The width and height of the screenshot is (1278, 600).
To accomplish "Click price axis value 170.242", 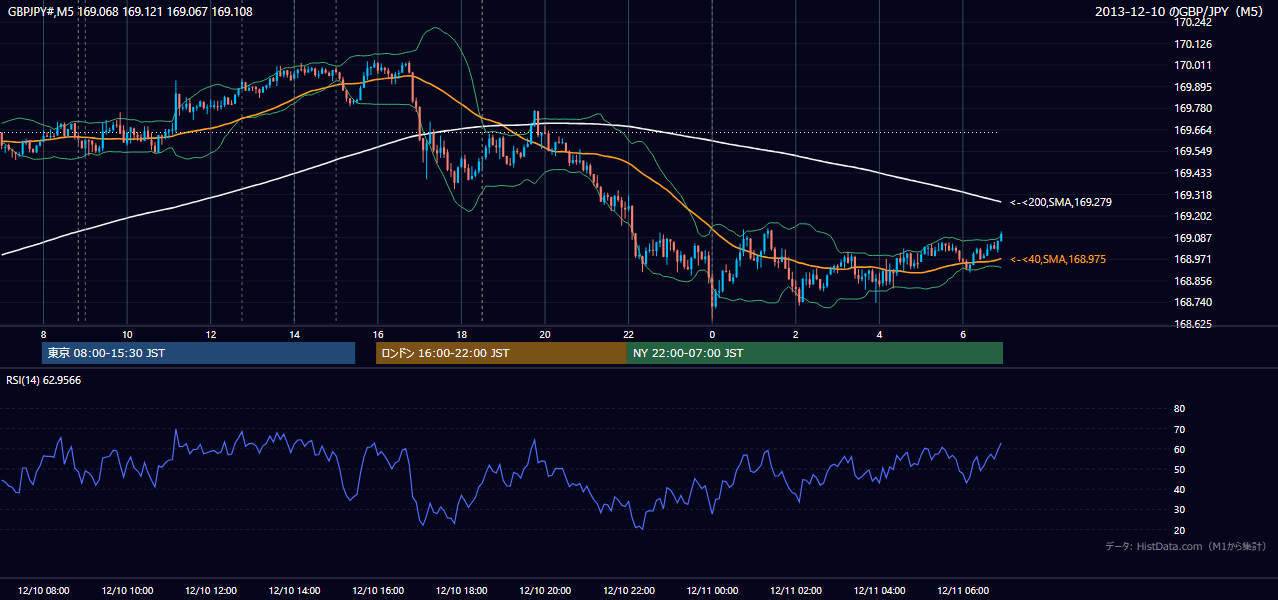I will 1192,22.
